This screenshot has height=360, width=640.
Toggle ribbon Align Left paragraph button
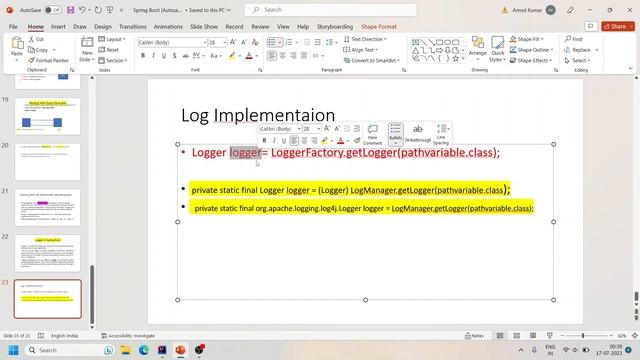click(x=272, y=56)
